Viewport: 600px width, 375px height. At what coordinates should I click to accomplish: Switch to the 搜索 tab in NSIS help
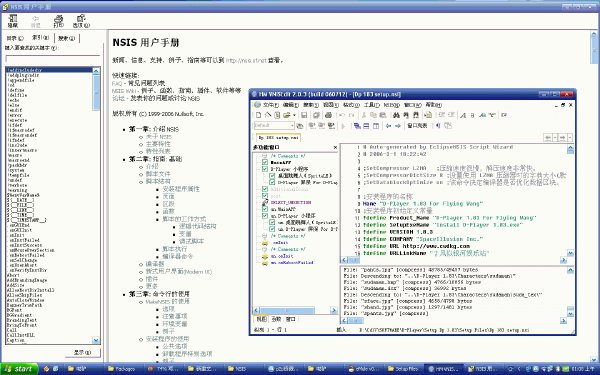click(x=67, y=38)
